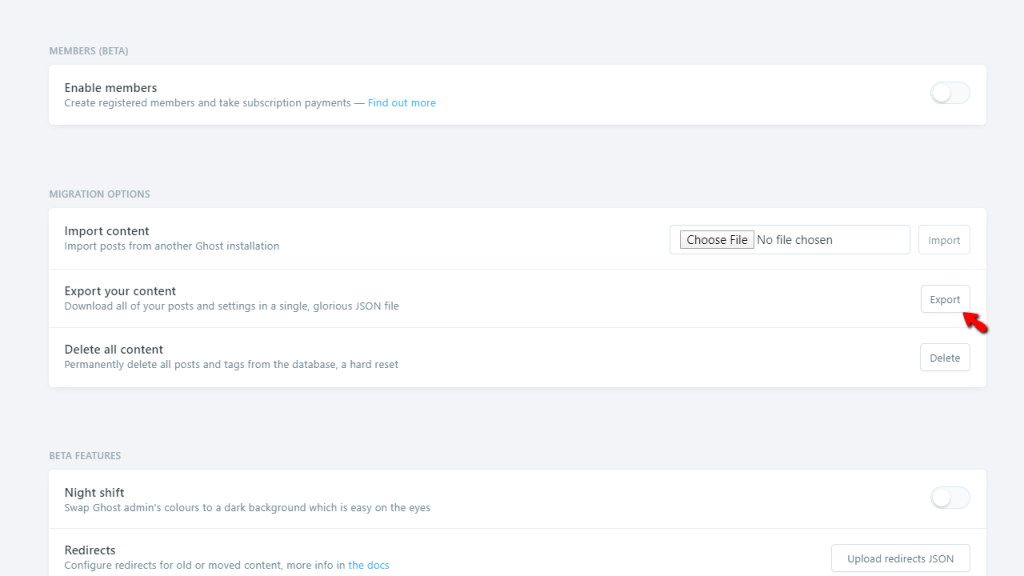1024x576 pixels.
Task: Click the 'No file chosen' file field
Action: coord(795,240)
